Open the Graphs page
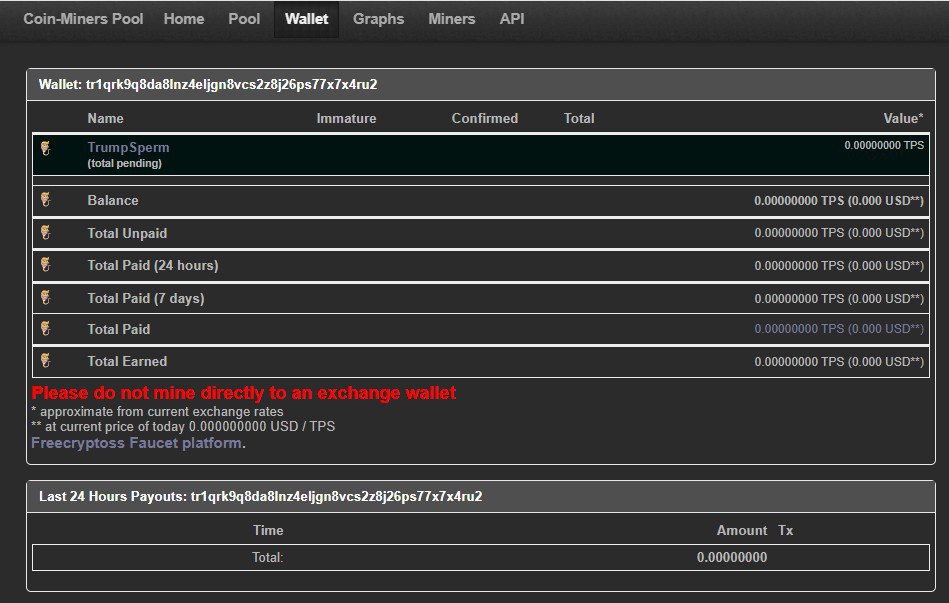 378,19
